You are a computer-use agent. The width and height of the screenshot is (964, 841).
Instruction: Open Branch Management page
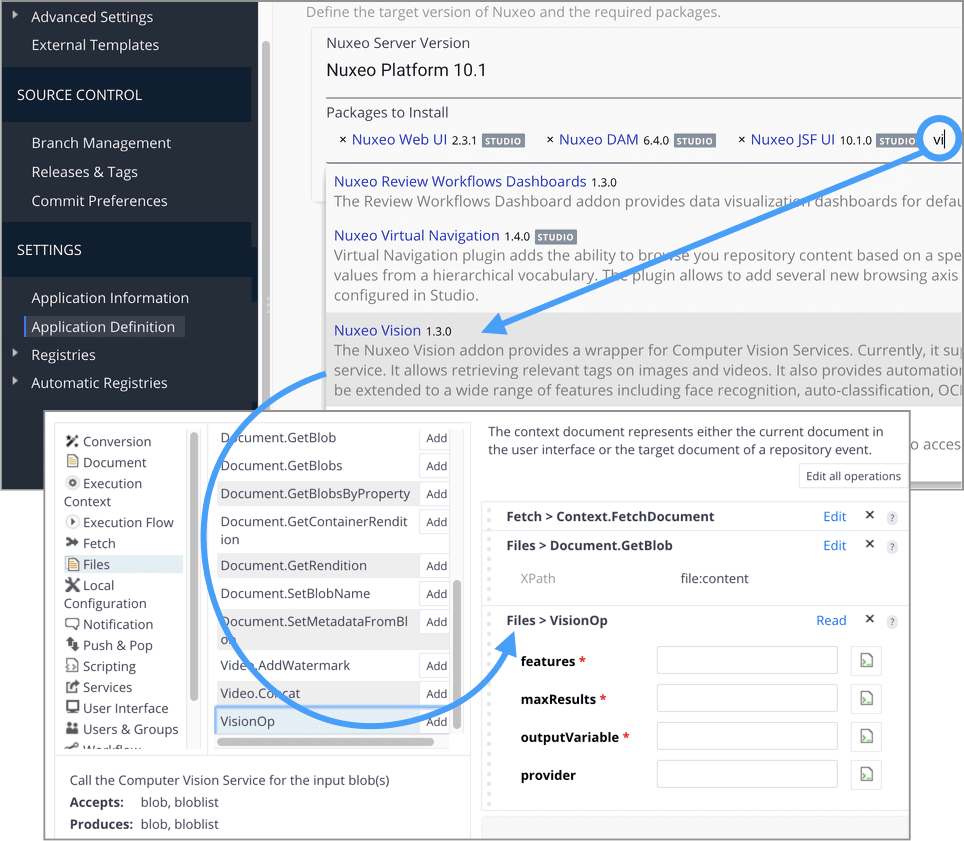(x=101, y=143)
